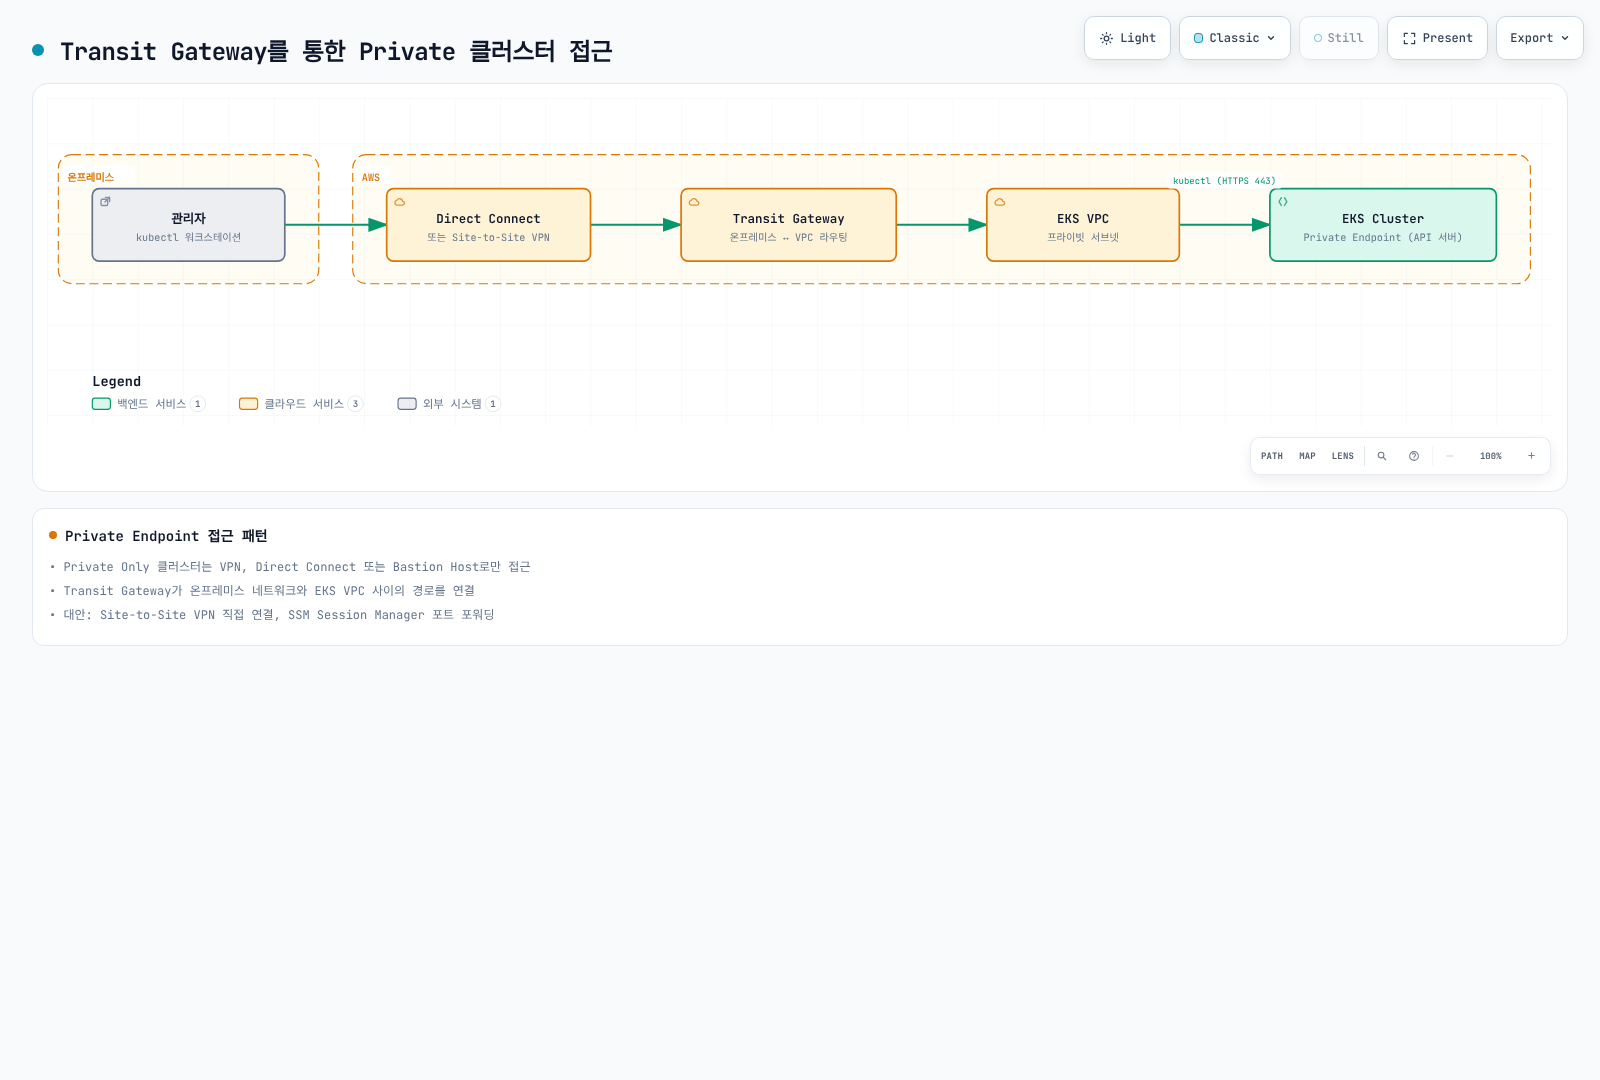Click the cloud icon on Direct Connect
Screen dimensions: 1600x1080
click(400, 202)
